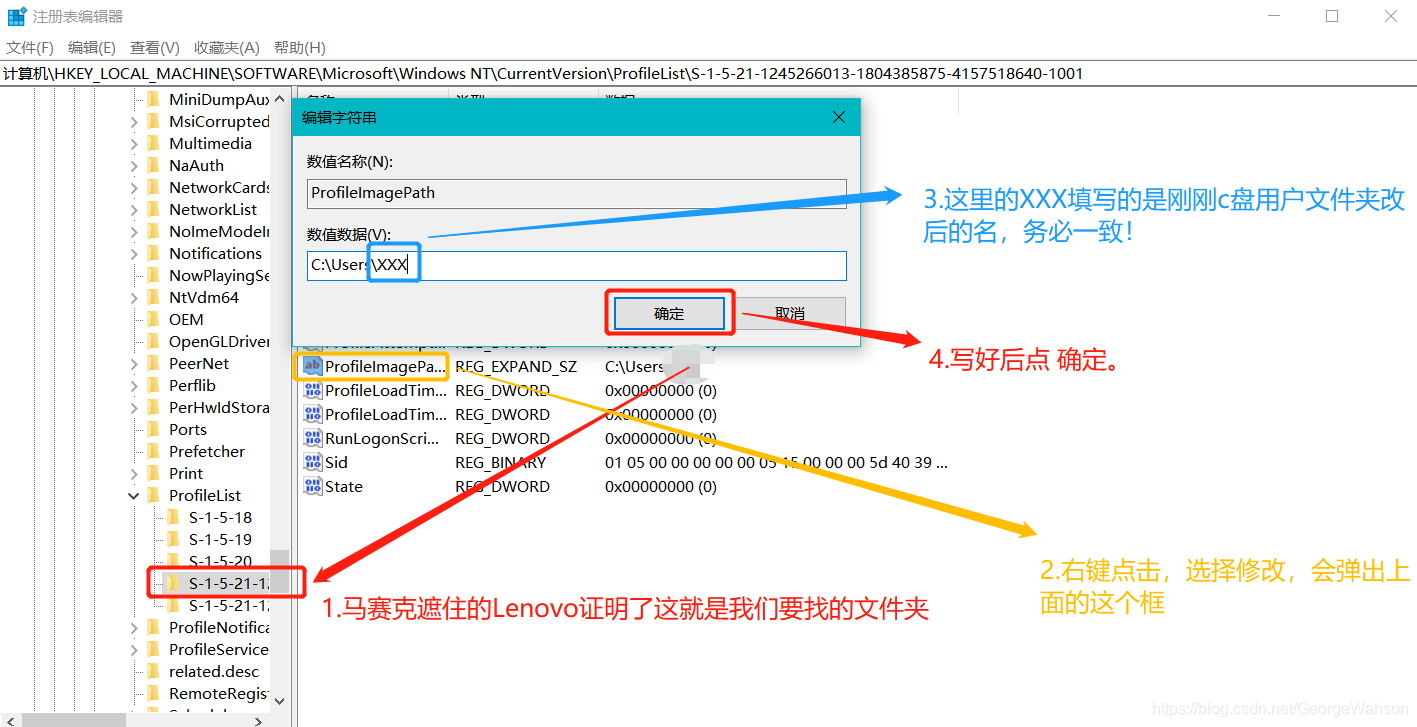Image resolution: width=1417 pixels, height=727 pixels.
Task: Open the 编辑(E) menu
Action: click(x=92, y=48)
